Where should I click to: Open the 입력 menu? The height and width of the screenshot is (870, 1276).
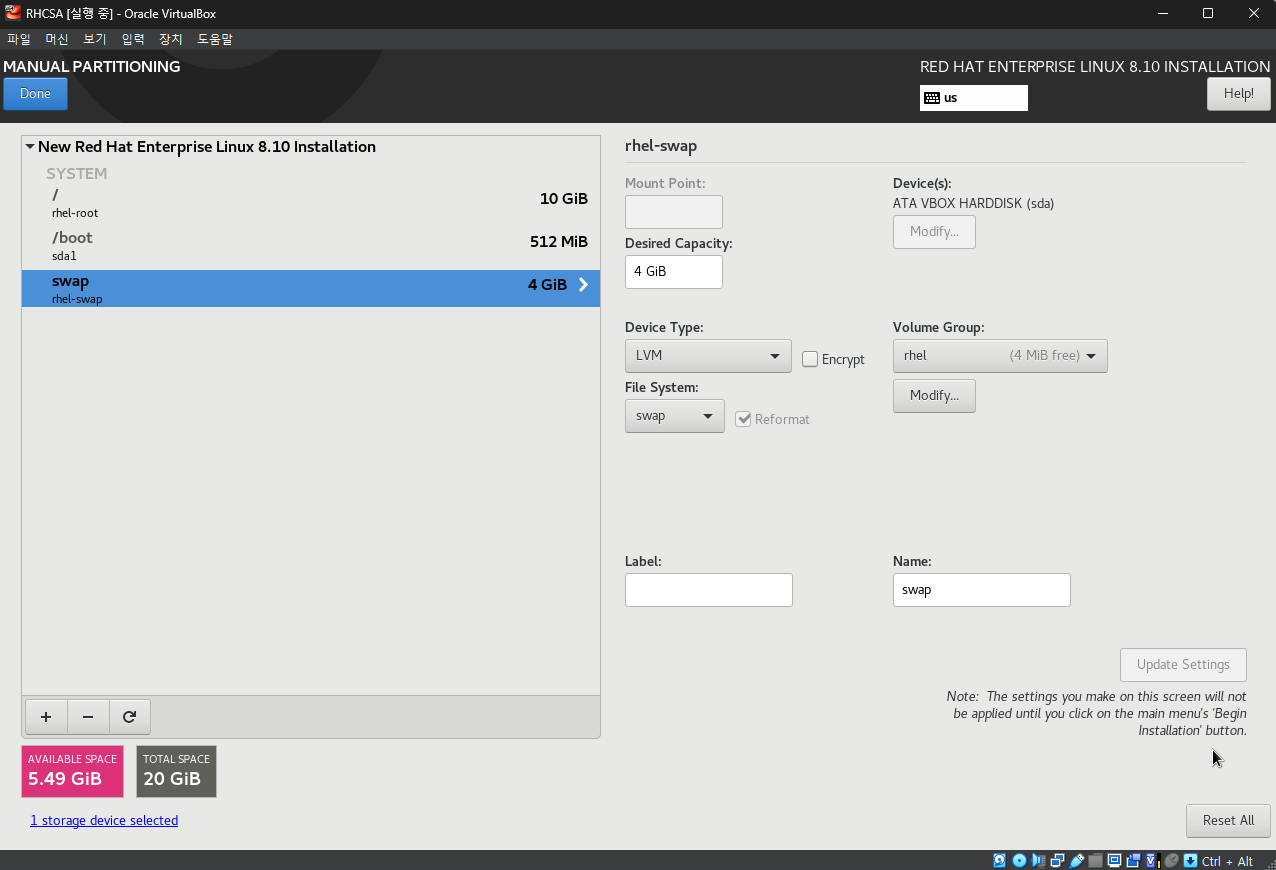click(x=133, y=39)
